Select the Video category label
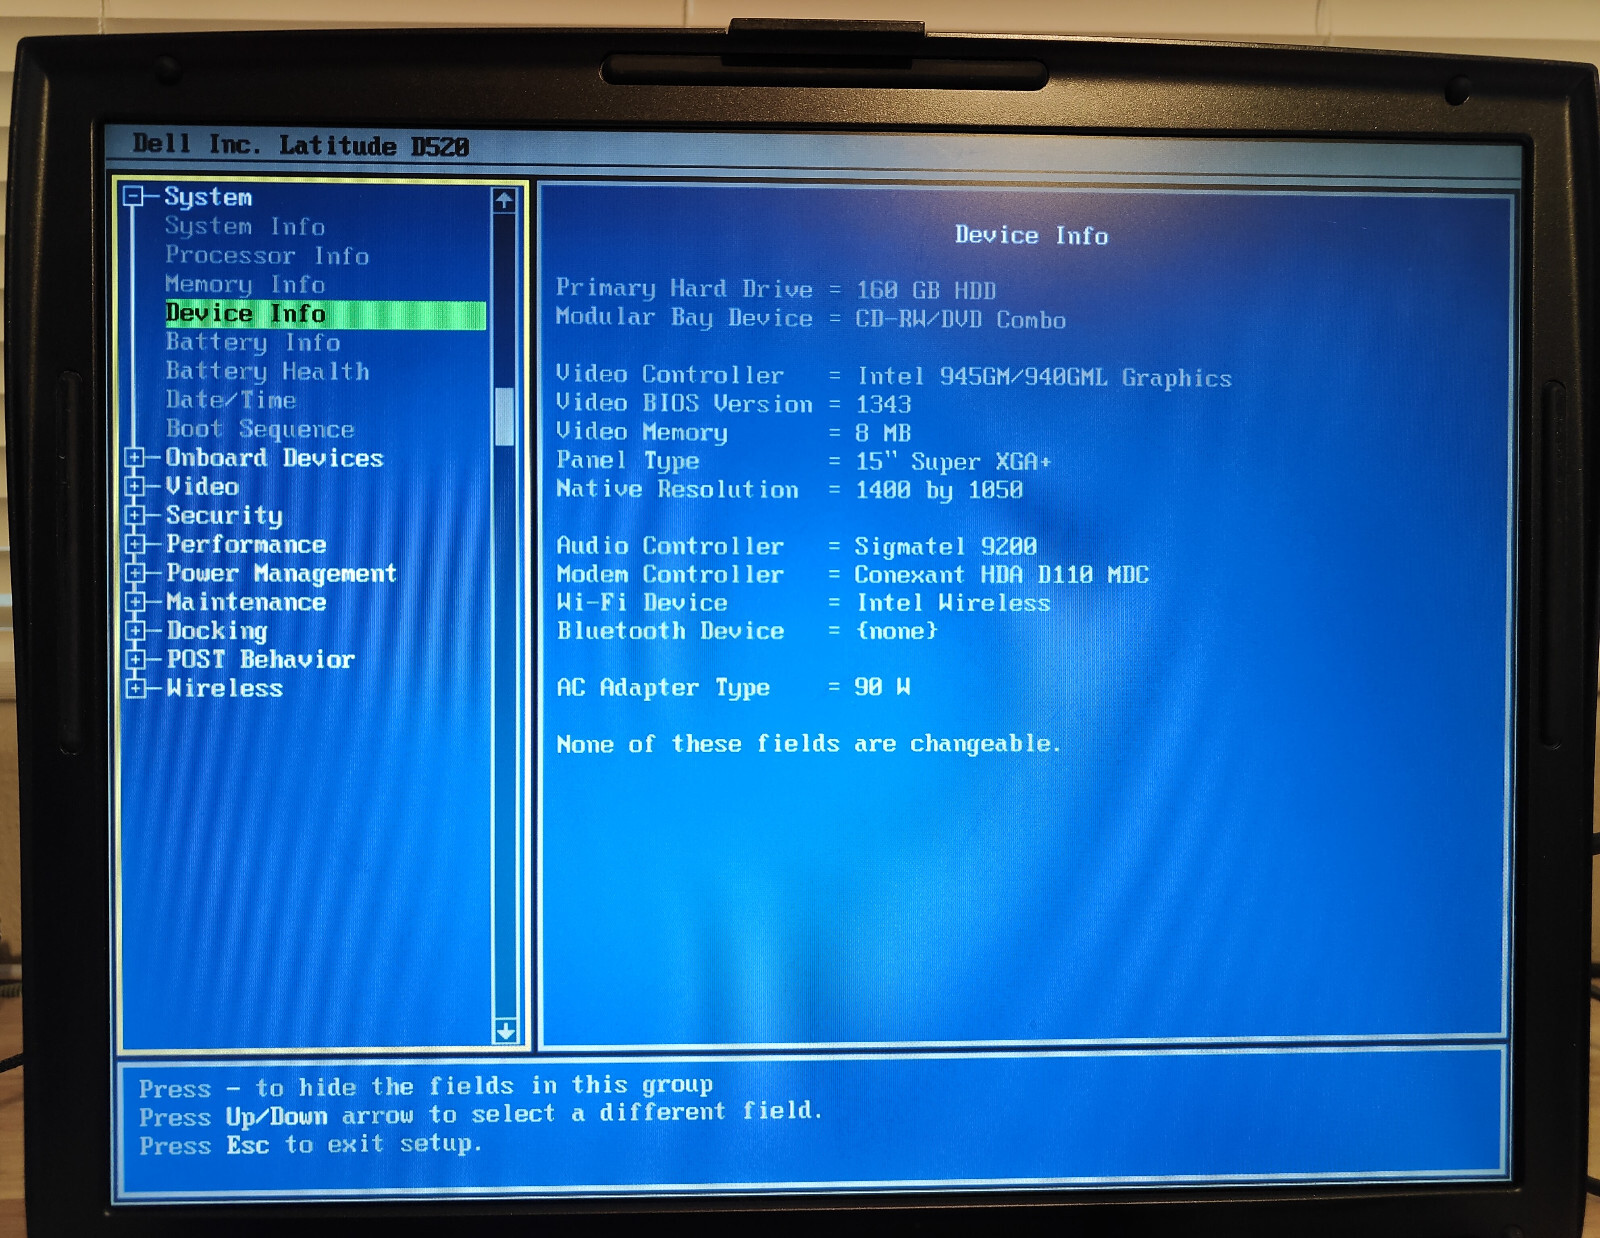The image size is (1600, 1238). tap(202, 487)
